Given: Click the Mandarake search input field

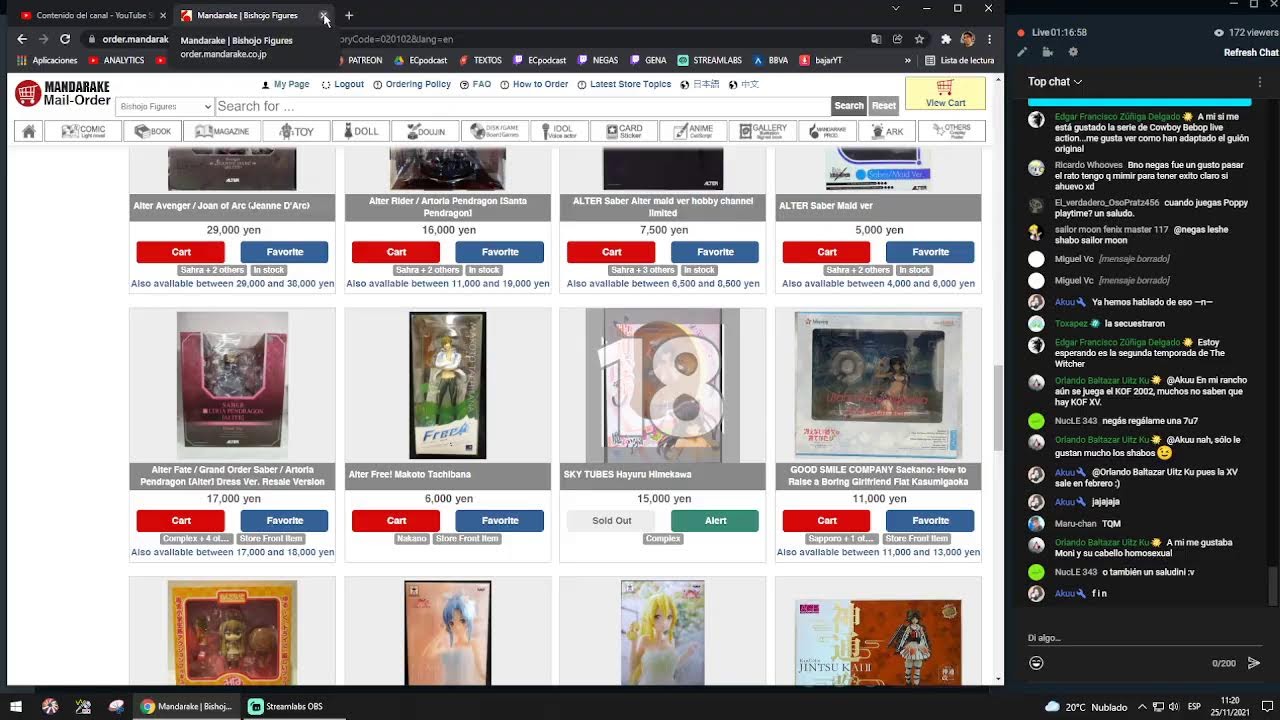Looking at the screenshot, I should coord(522,106).
